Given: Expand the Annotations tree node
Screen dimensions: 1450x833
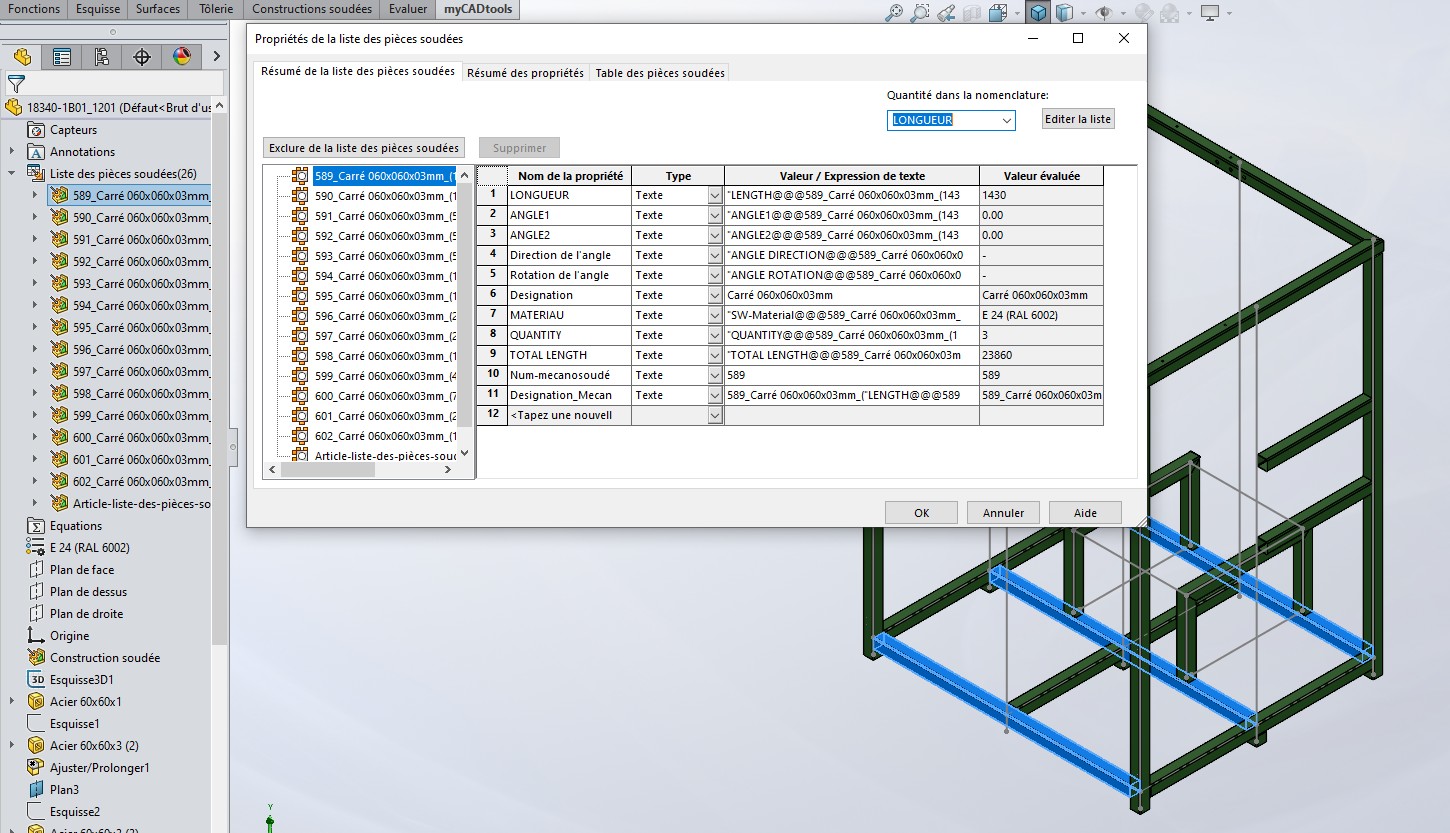Looking at the screenshot, I should coord(12,152).
